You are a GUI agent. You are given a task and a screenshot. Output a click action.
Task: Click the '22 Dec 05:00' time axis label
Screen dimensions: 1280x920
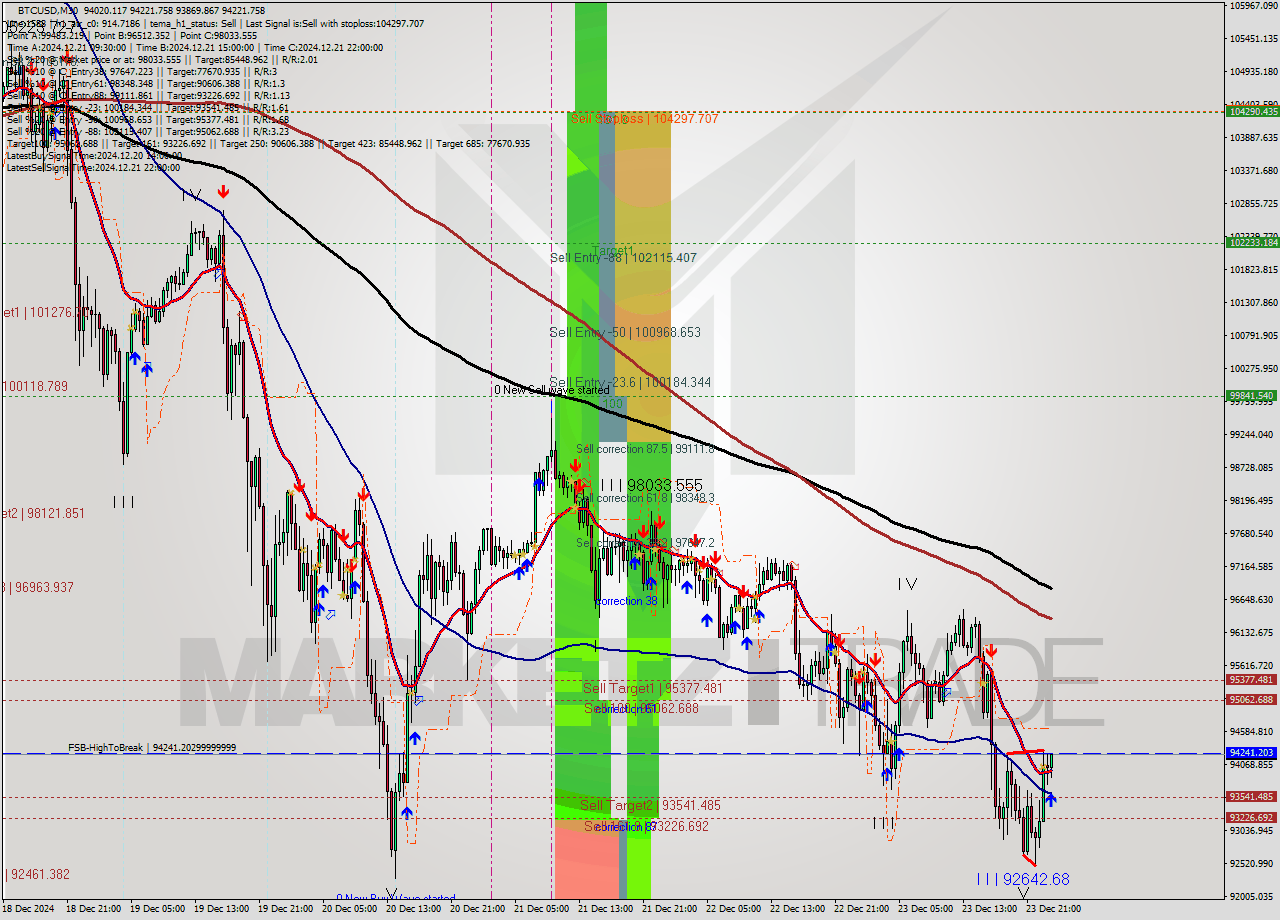coord(733,909)
